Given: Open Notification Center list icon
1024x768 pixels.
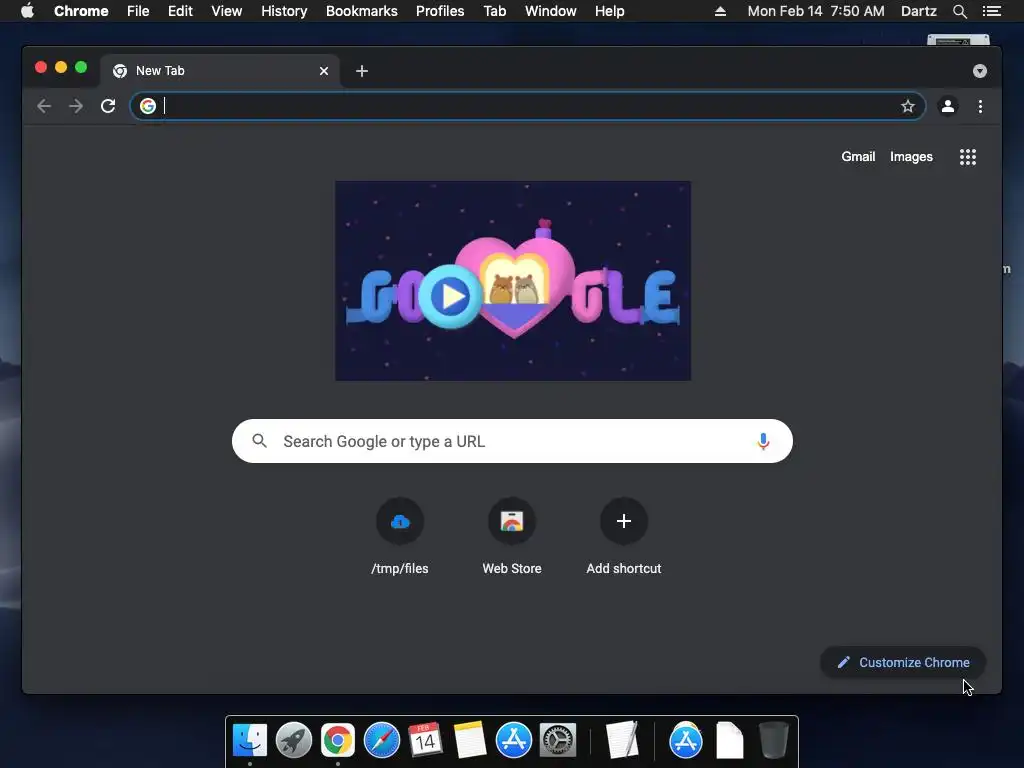Looking at the screenshot, I should [991, 11].
